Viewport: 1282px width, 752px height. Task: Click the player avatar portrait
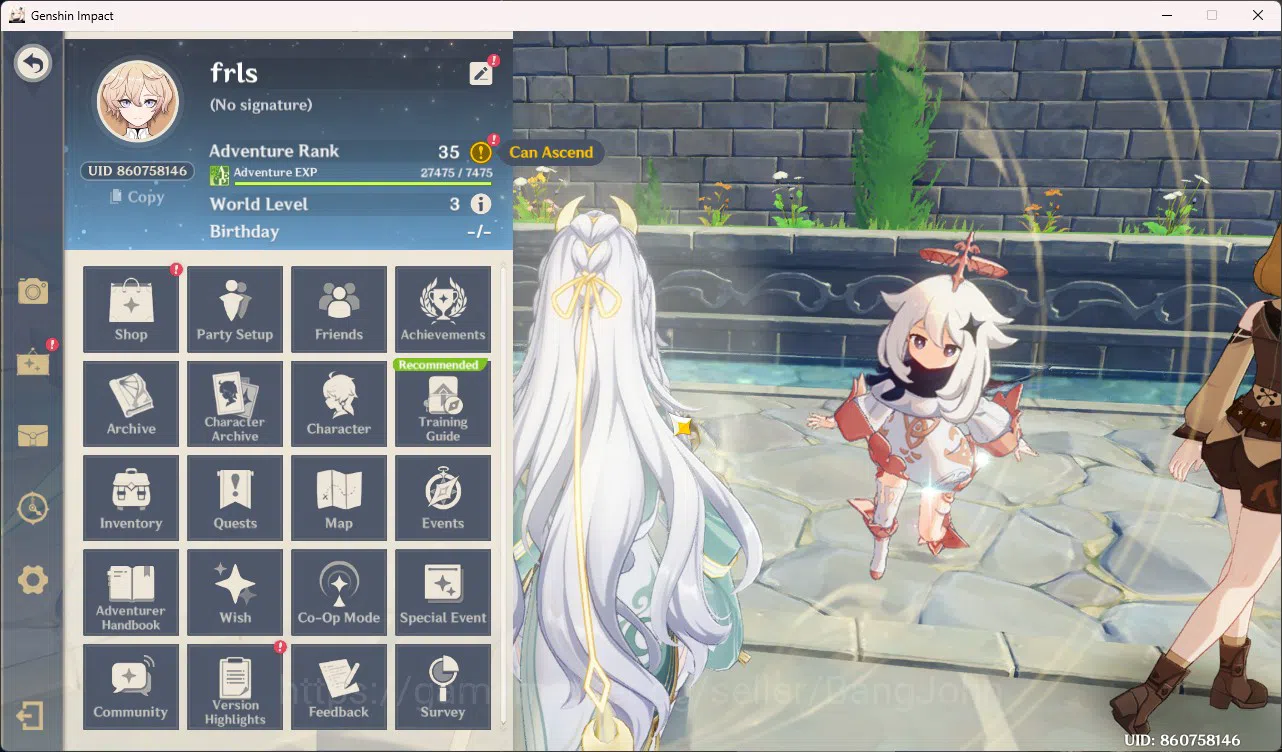coord(137,103)
